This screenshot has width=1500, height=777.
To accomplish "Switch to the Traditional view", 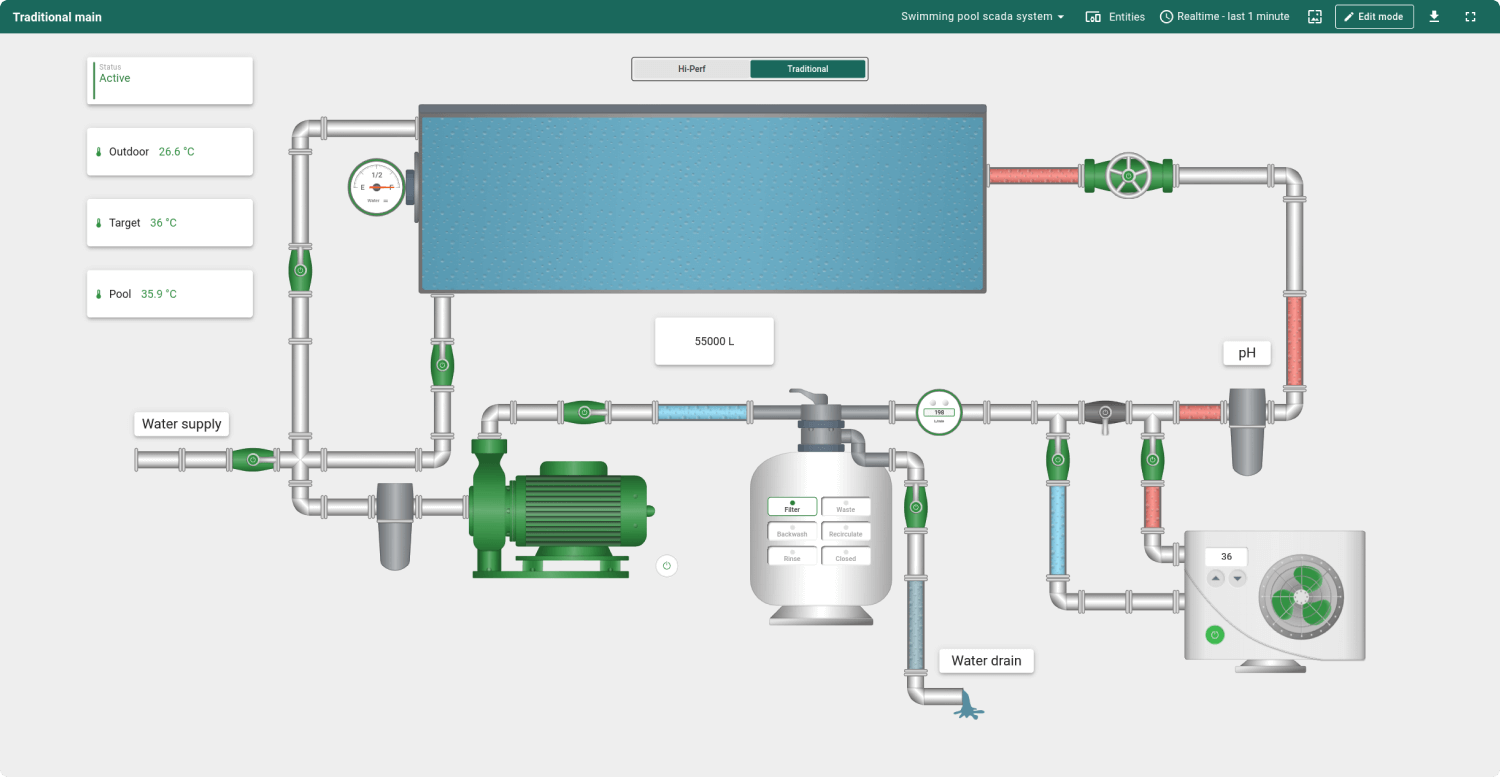I will pos(808,69).
